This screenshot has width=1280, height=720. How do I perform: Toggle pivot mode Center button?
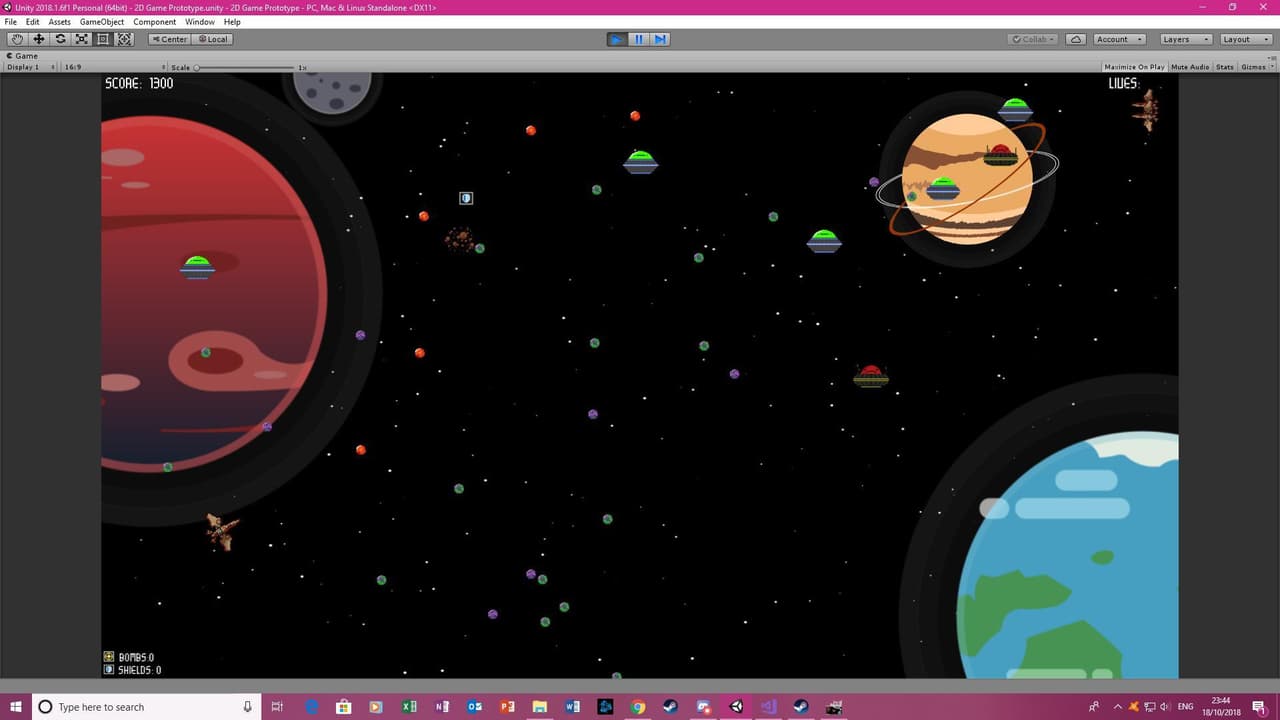click(169, 39)
